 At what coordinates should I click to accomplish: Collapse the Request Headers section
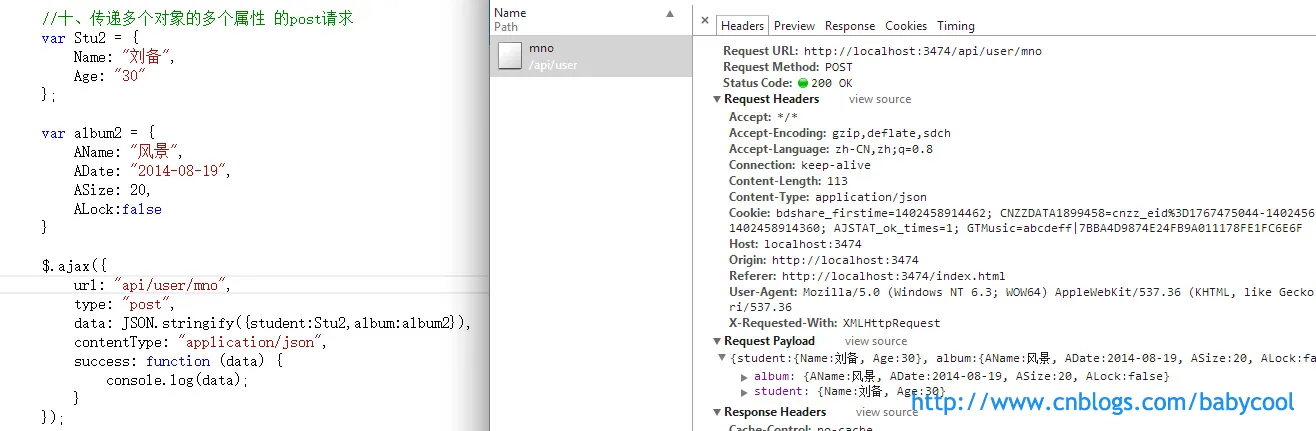717,100
